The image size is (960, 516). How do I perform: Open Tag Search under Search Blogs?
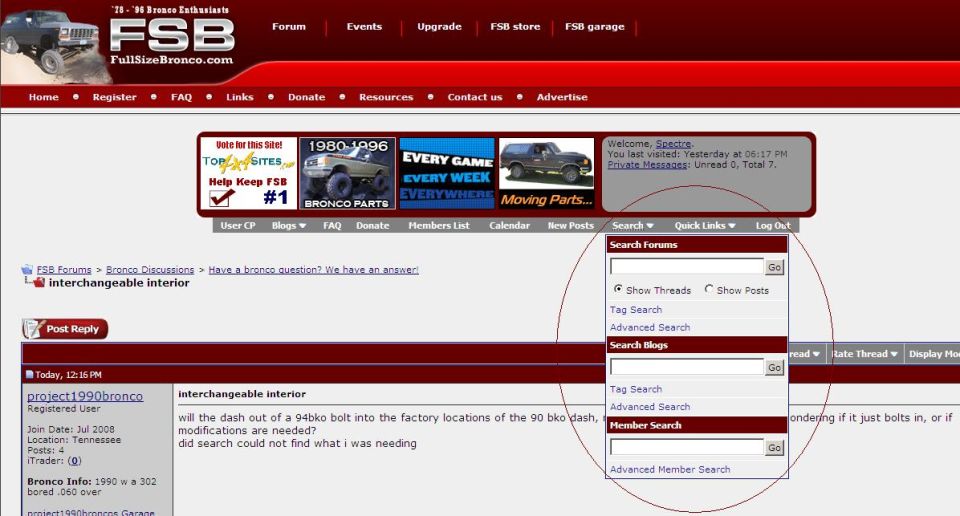pos(636,389)
